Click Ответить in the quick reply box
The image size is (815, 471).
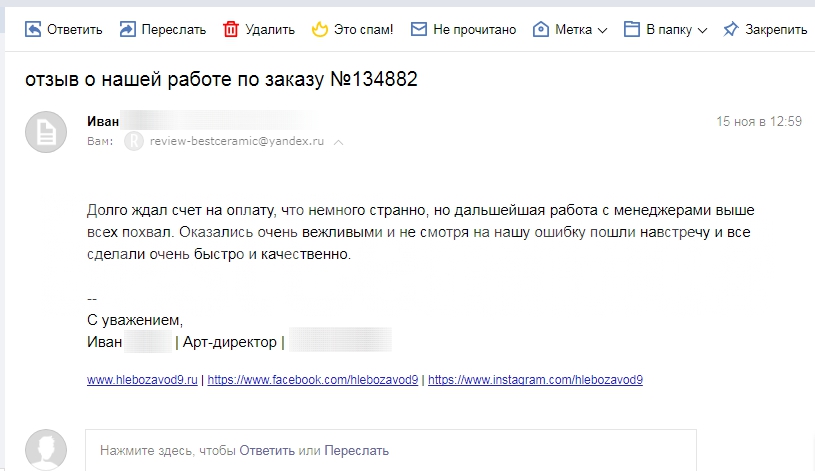tap(267, 451)
